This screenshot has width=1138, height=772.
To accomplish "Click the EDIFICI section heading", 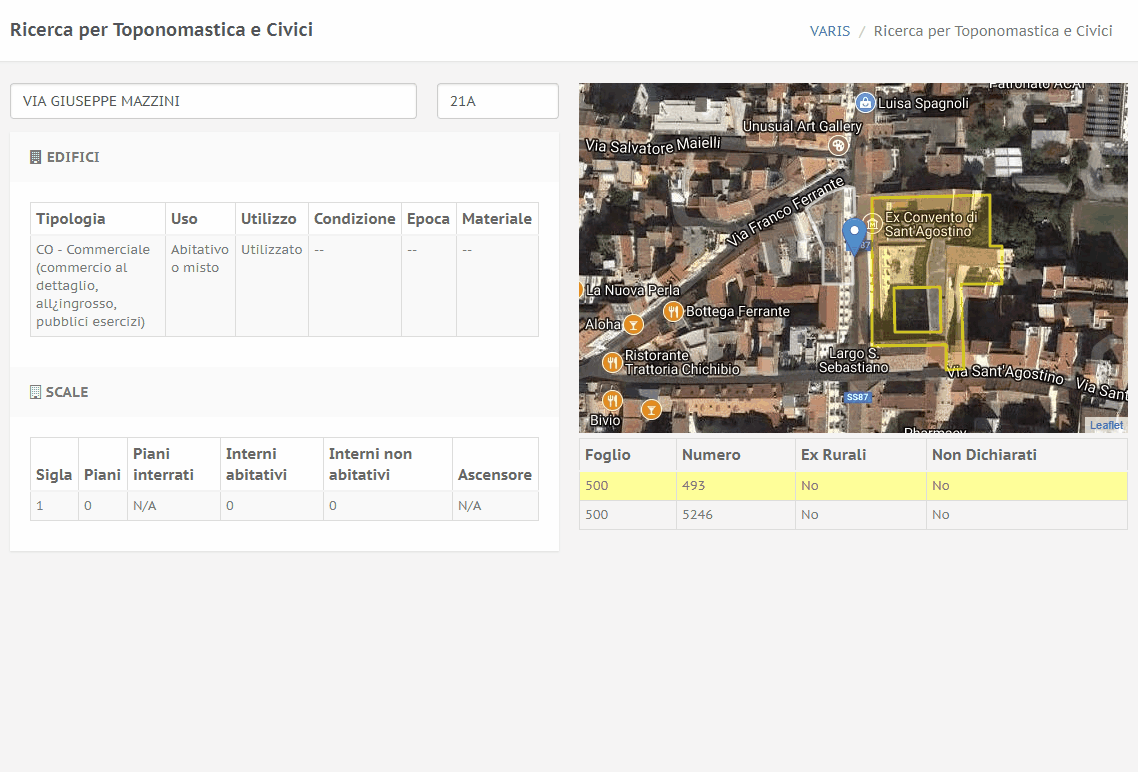I will [x=73, y=157].
